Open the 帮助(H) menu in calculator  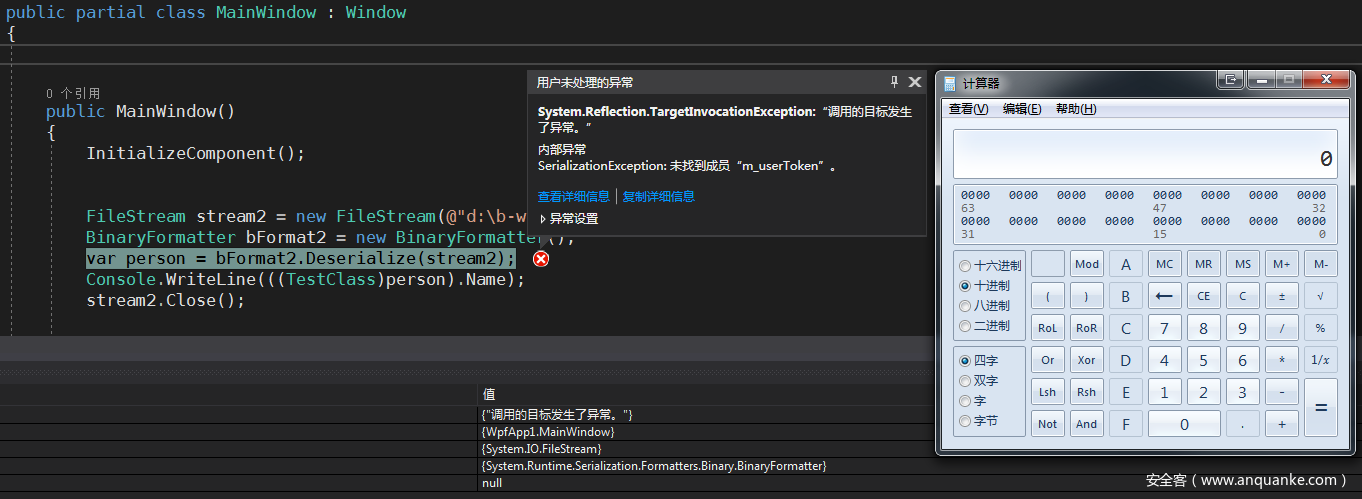click(x=1076, y=109)
